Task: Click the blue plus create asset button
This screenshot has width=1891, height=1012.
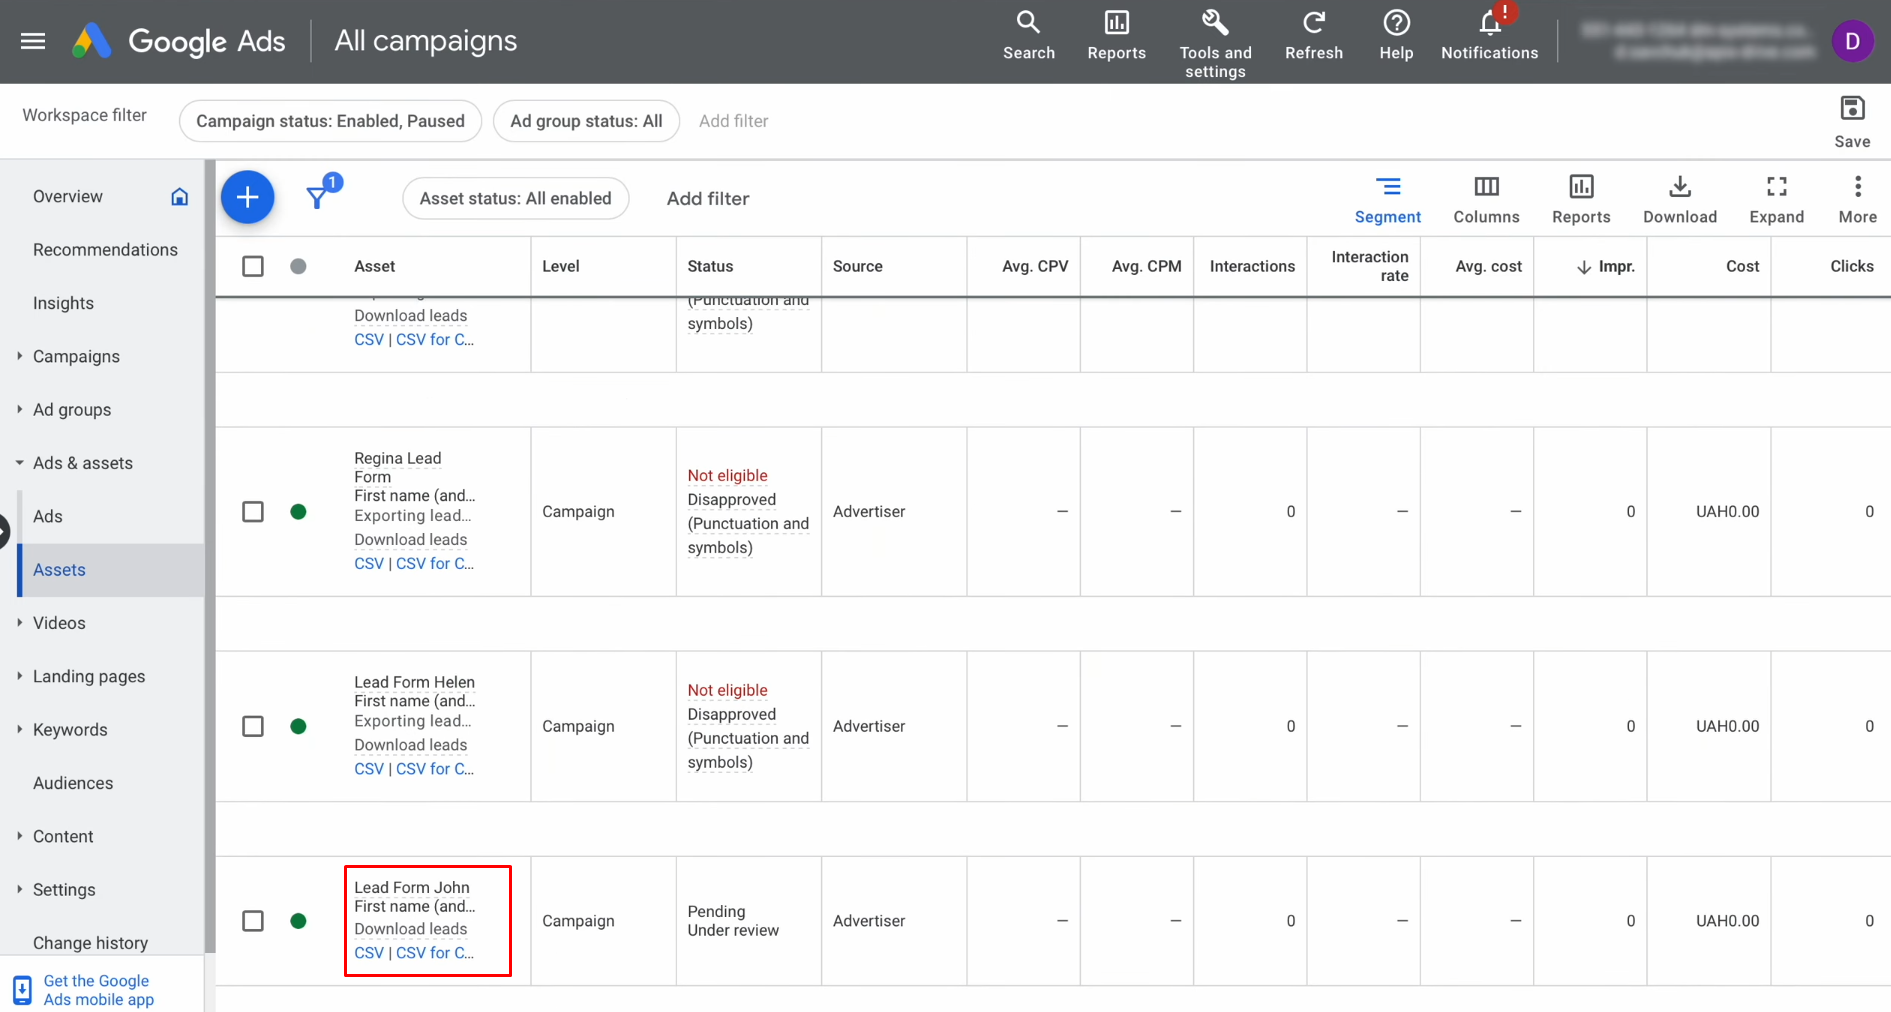Action: click(247, 197)
